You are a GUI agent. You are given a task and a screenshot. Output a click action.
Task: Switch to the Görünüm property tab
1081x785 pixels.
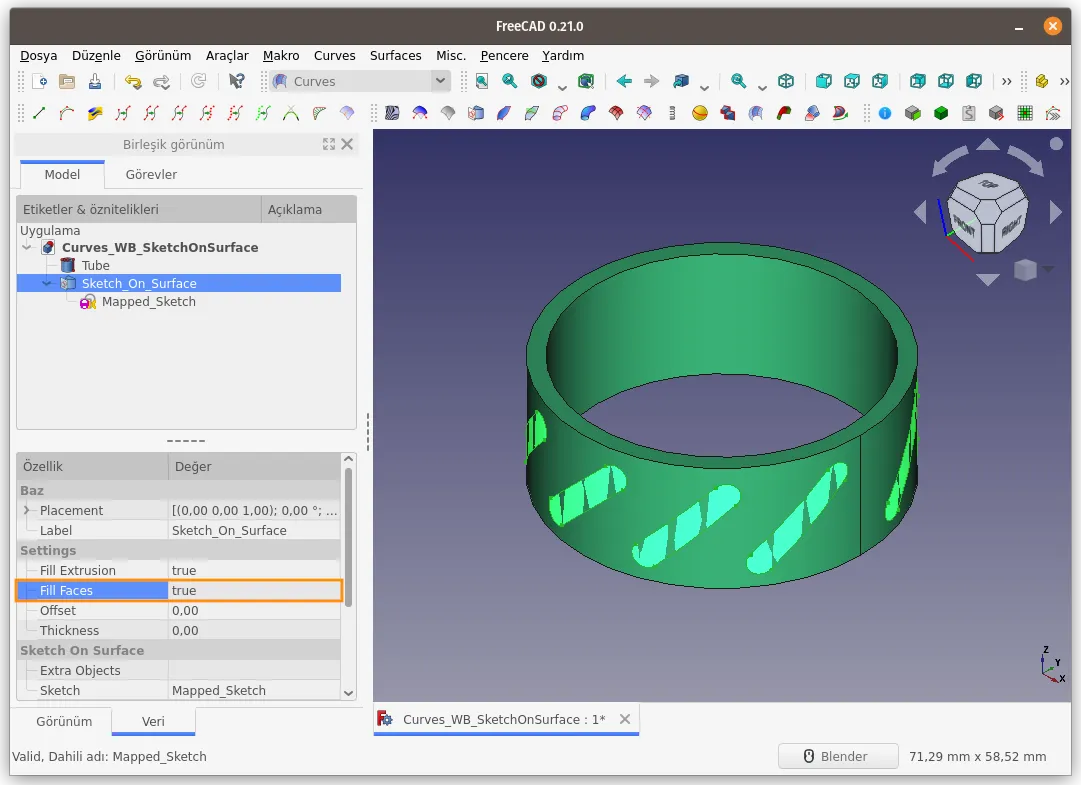(x=64, y=721)
